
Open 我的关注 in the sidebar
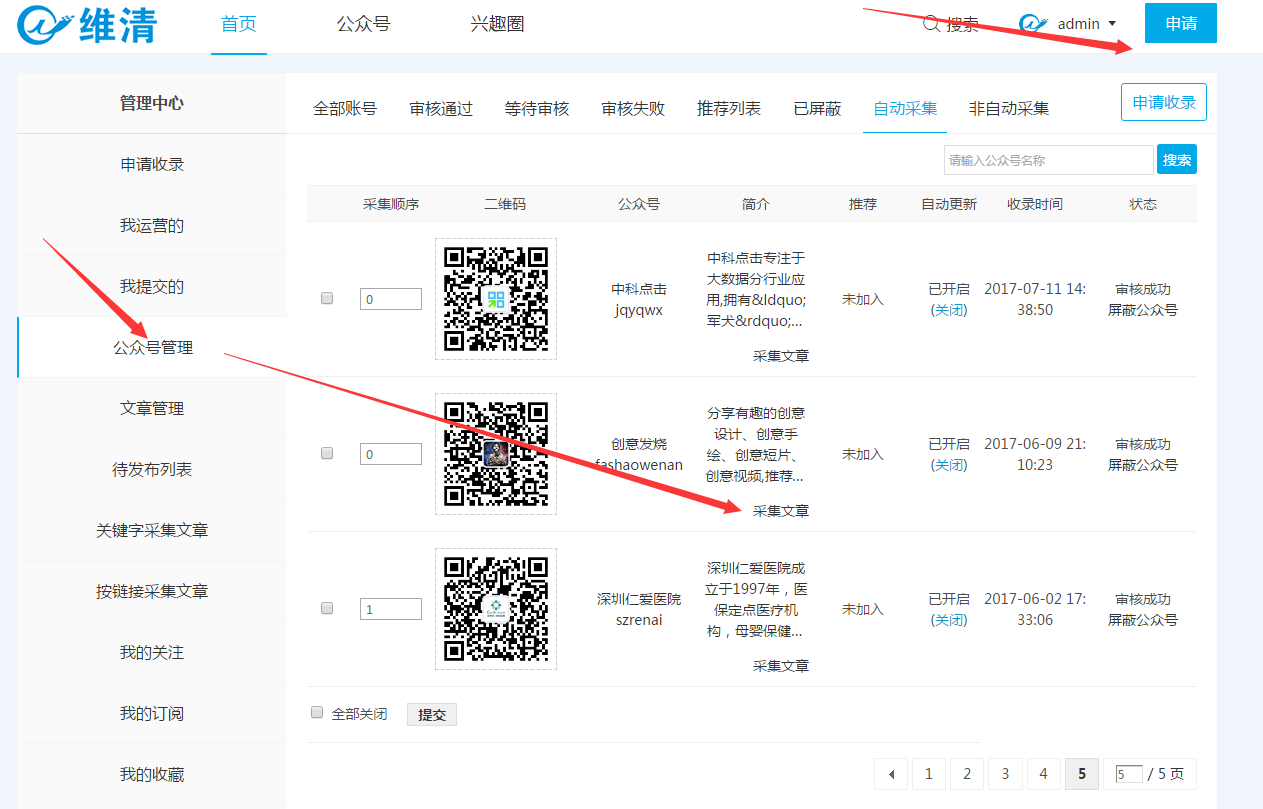pyautogui.click(x=152, y=652)
